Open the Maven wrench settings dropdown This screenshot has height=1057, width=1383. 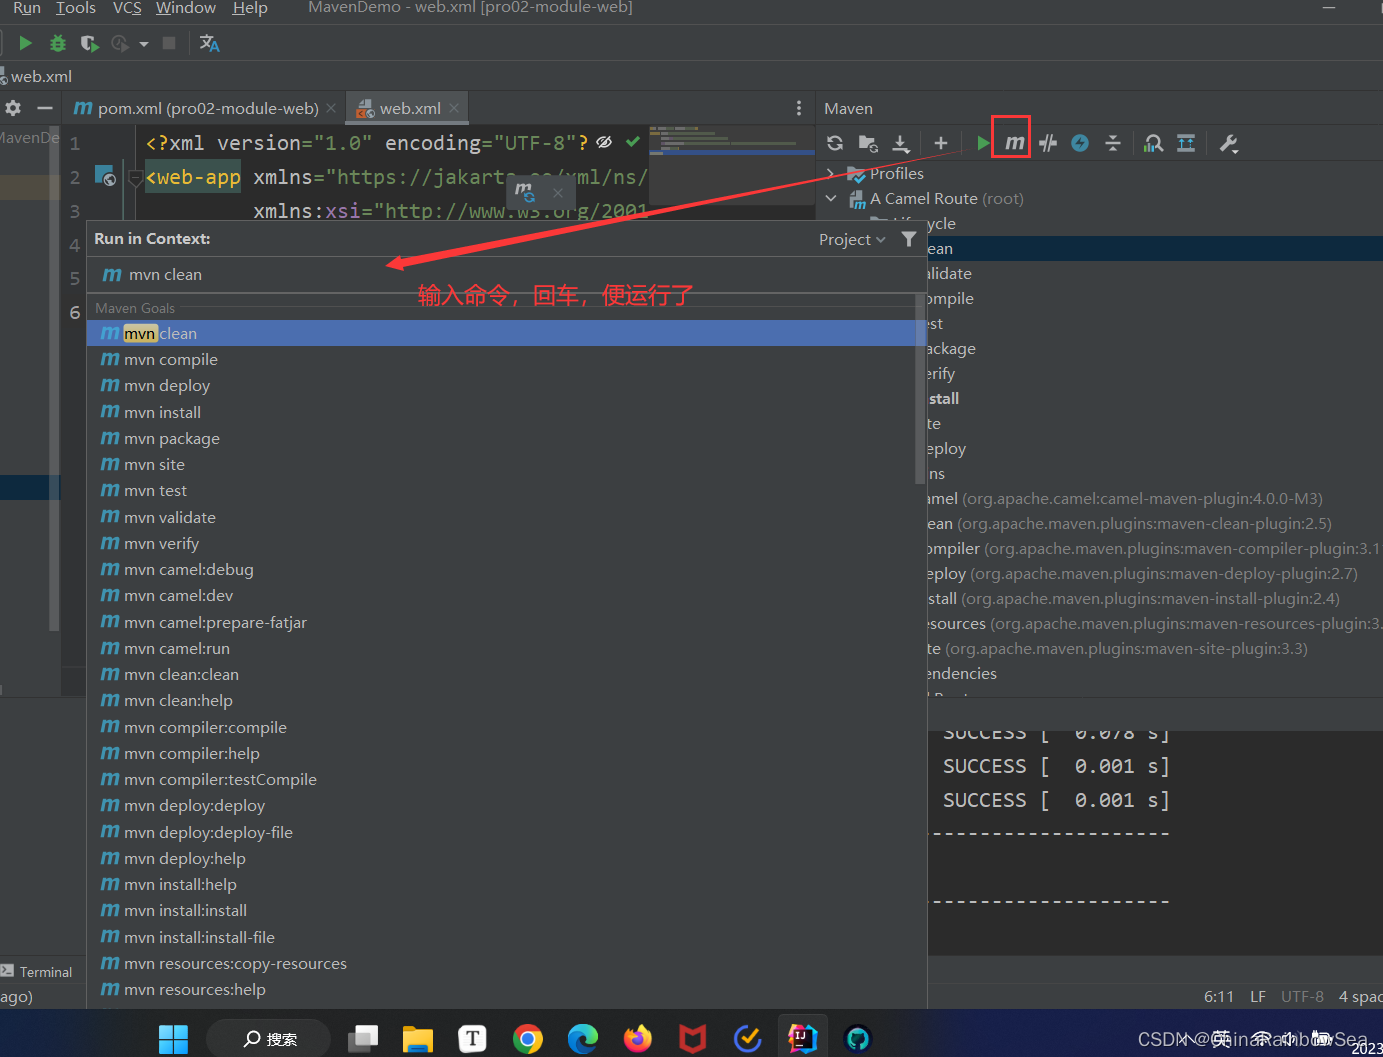point(1229,143)
